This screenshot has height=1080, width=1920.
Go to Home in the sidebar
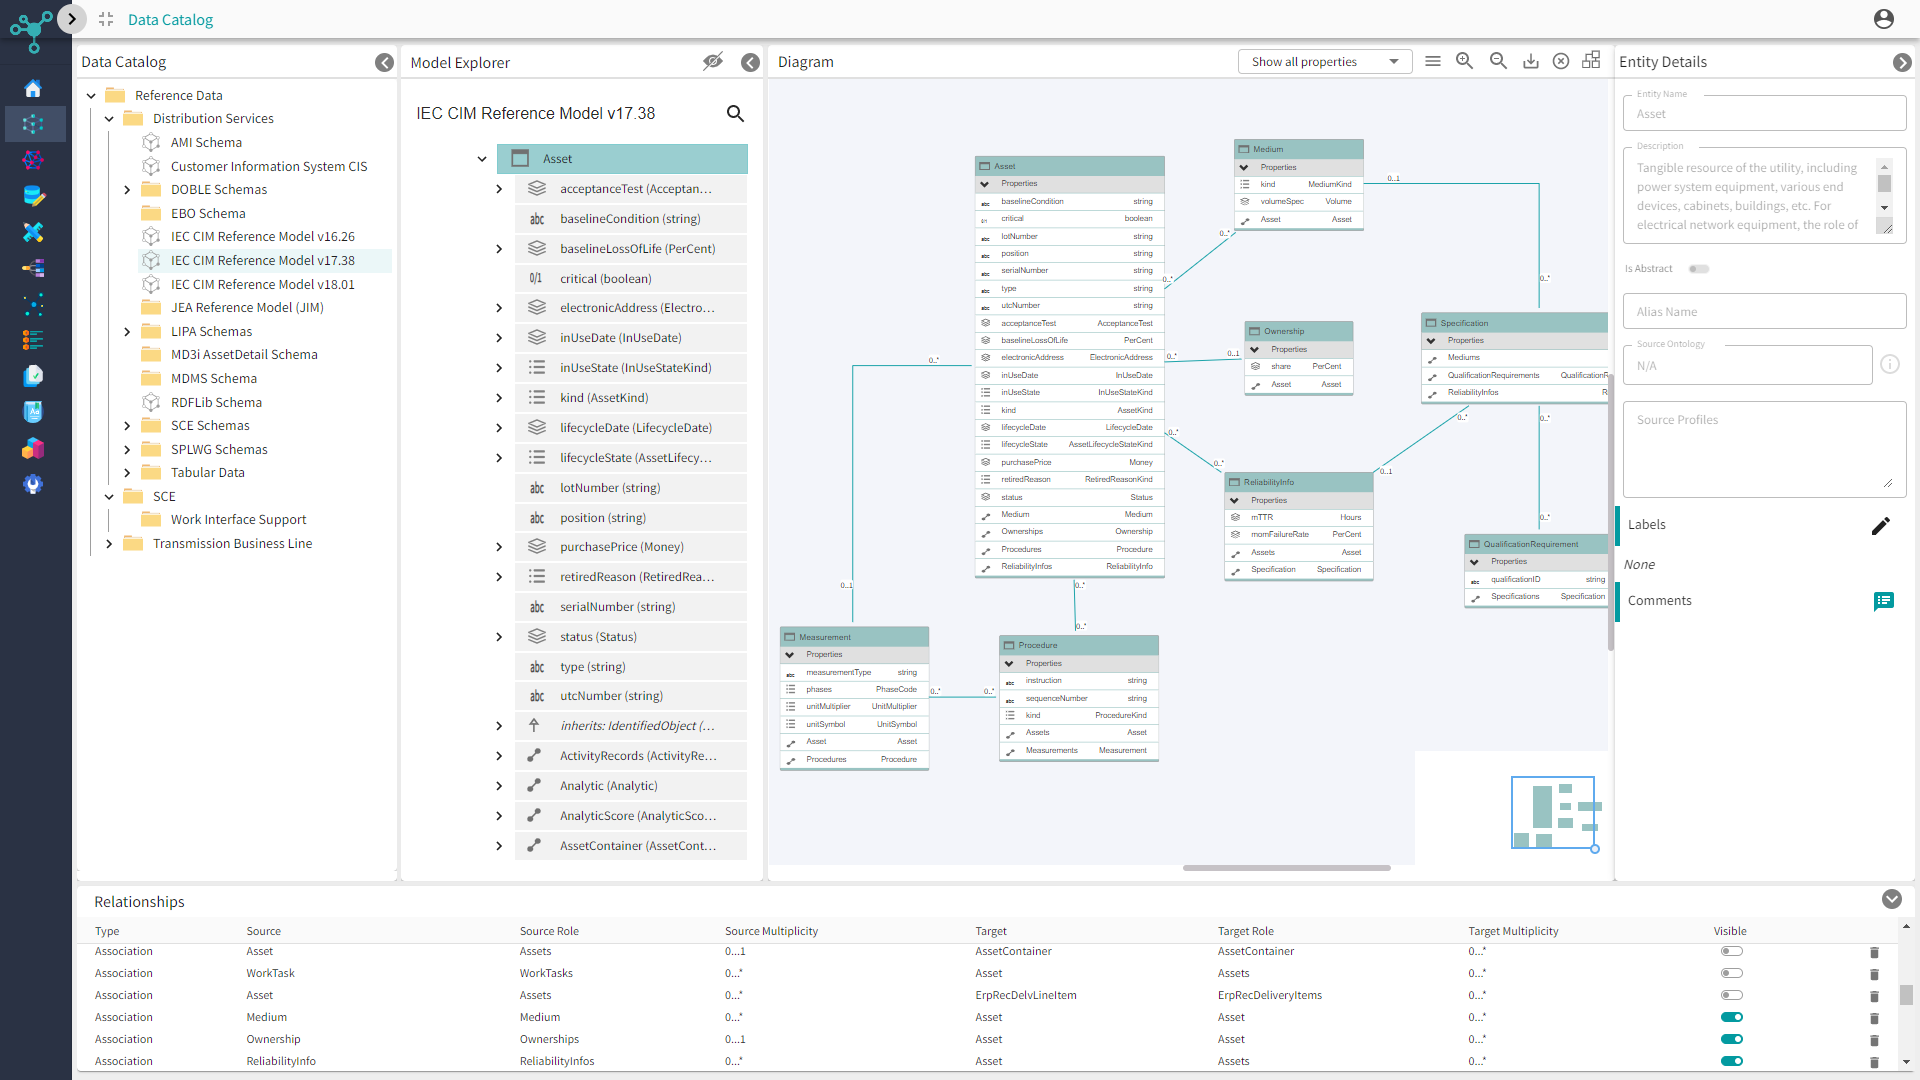(x=33, y=89)
